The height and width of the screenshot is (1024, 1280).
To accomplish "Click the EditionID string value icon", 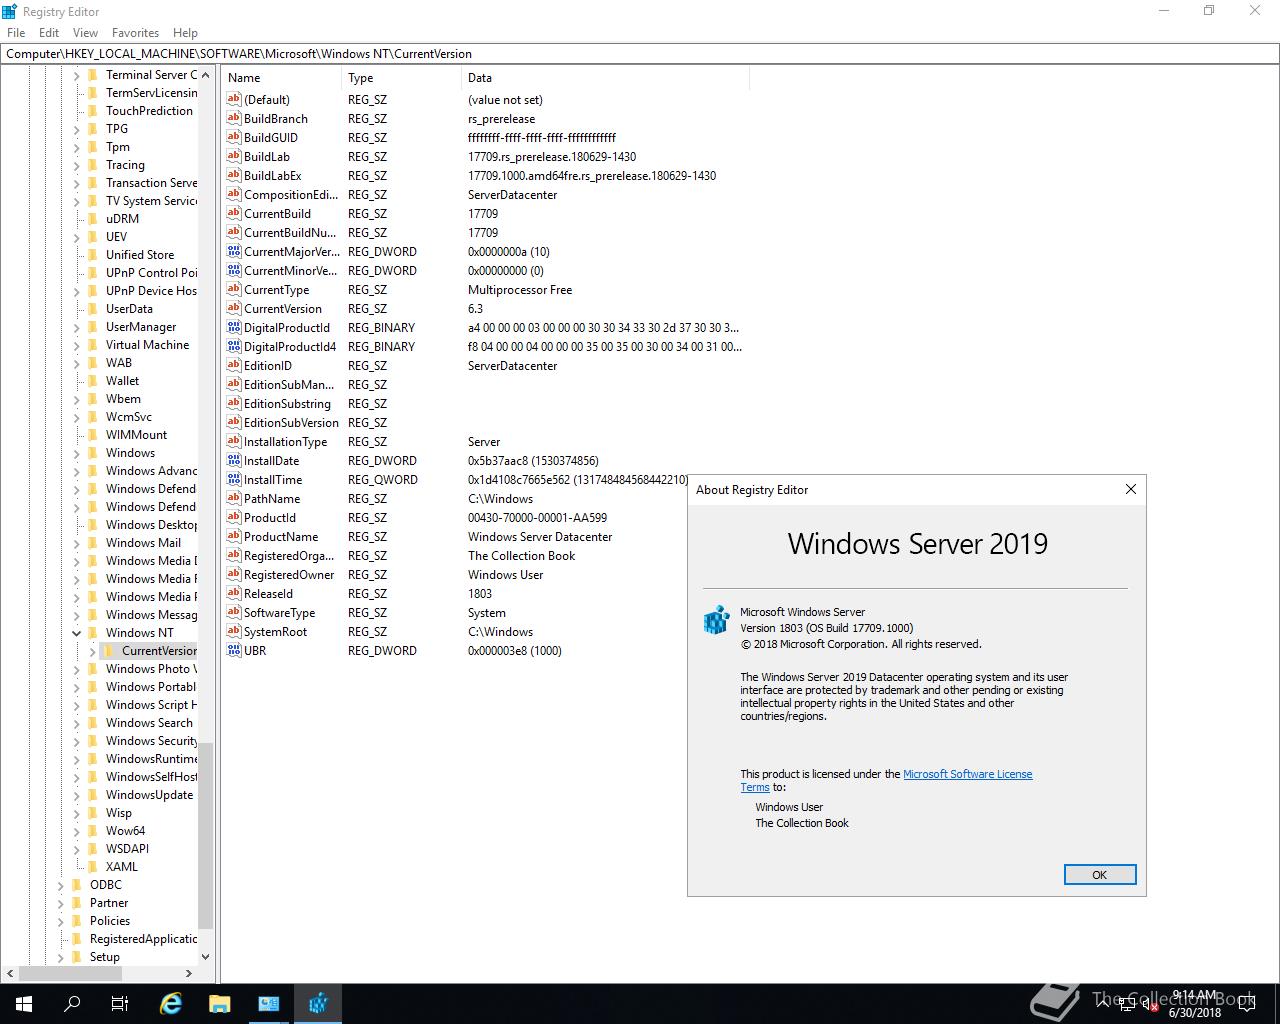I will pos(234,365).
